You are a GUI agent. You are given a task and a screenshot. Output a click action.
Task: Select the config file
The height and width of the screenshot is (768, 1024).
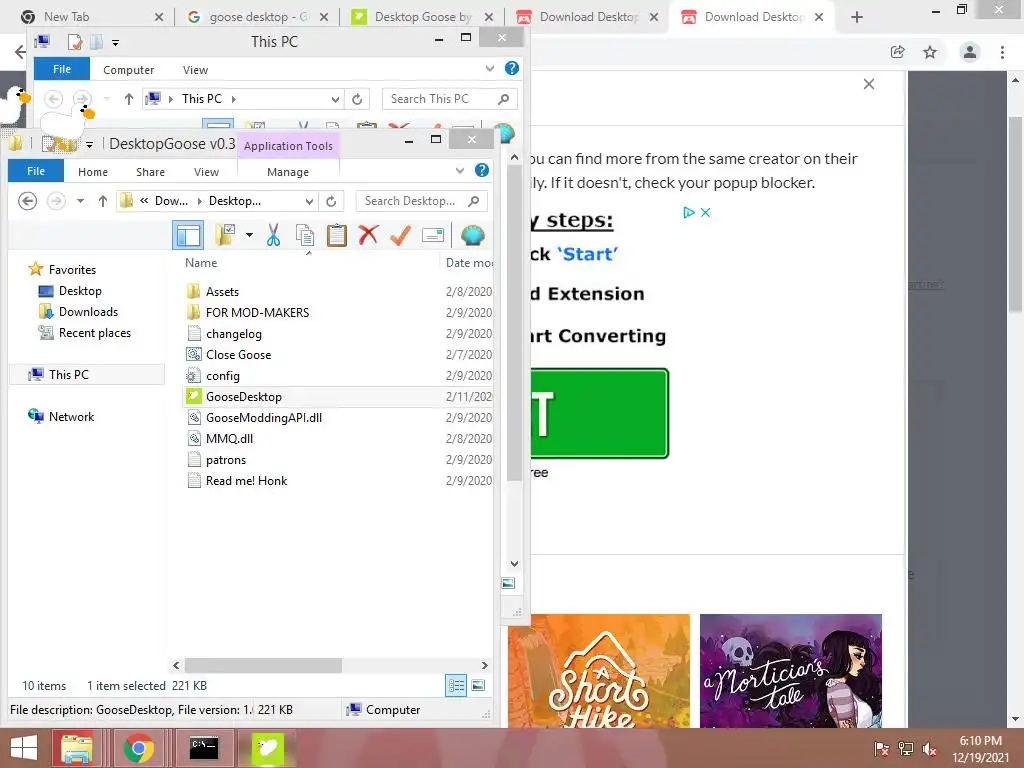click(223, 376)
